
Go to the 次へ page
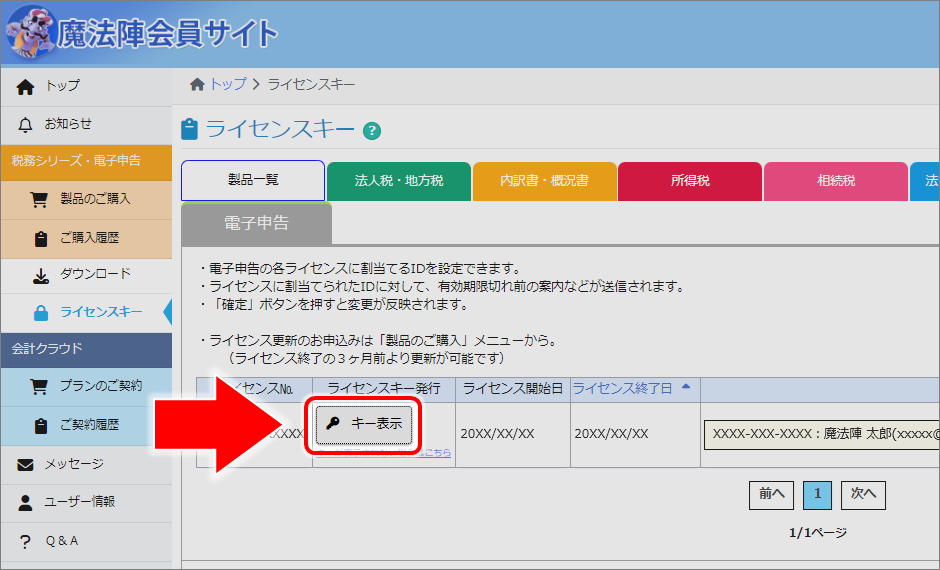tap(862, 494)
